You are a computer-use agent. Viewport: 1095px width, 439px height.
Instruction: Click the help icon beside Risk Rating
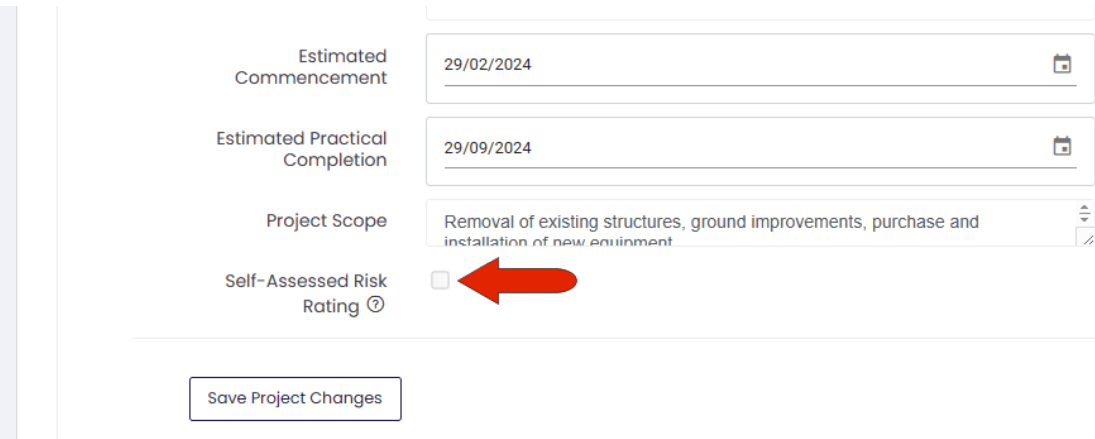(x=376, y=304)
